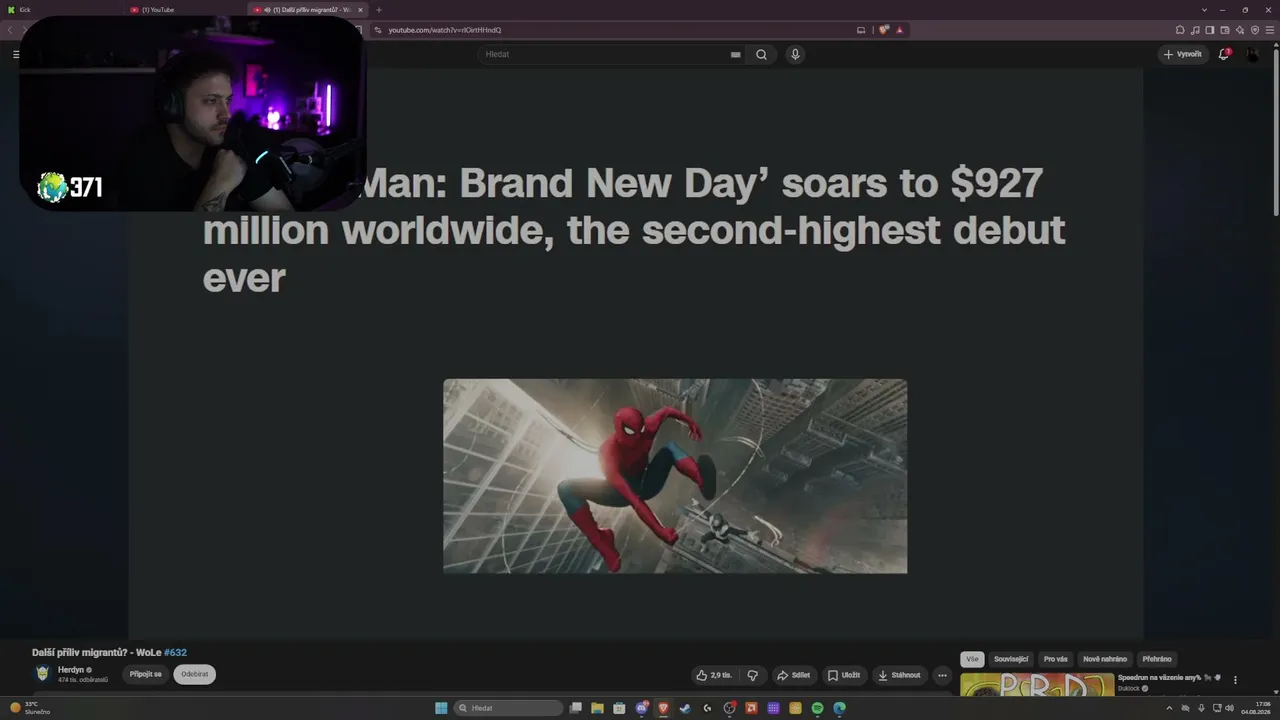Switch to Brave browser on the taskbar
This screenshot has height=720, width=1280.
point(663,708)
